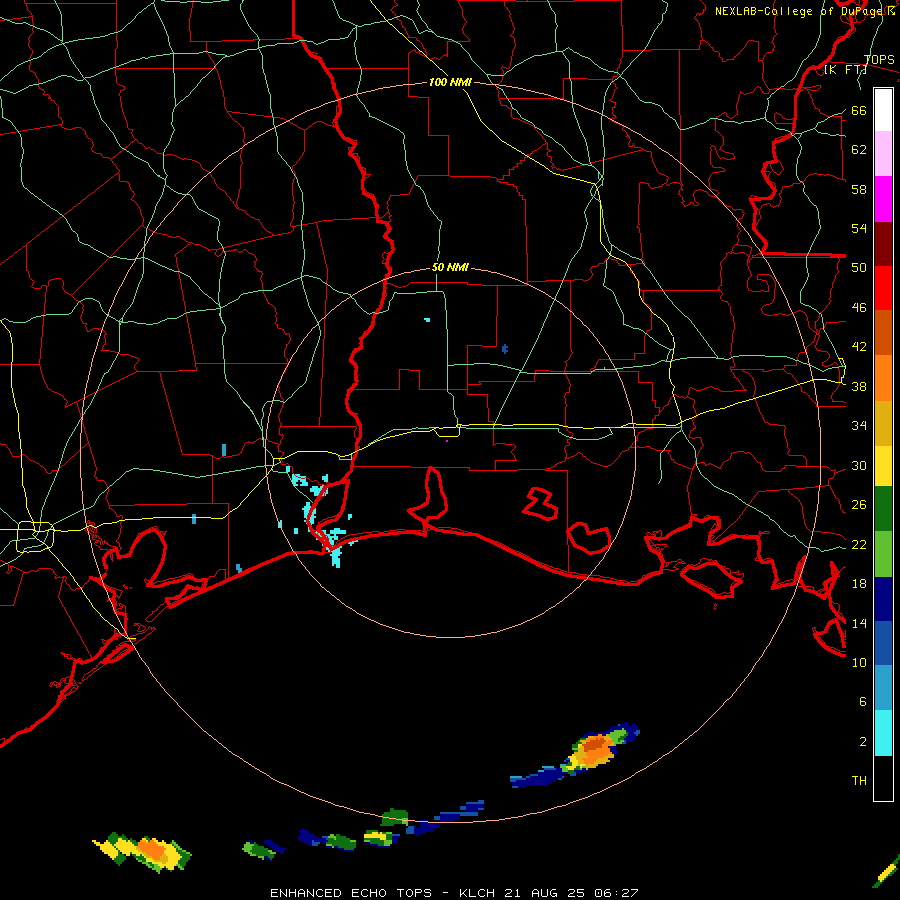
Task: Click the K FT units label
Action: tap(845, 70)
